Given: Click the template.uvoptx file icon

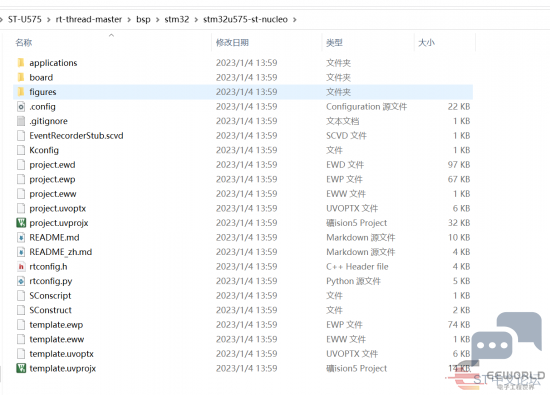Looking at the screenshot, I should 21,354.
